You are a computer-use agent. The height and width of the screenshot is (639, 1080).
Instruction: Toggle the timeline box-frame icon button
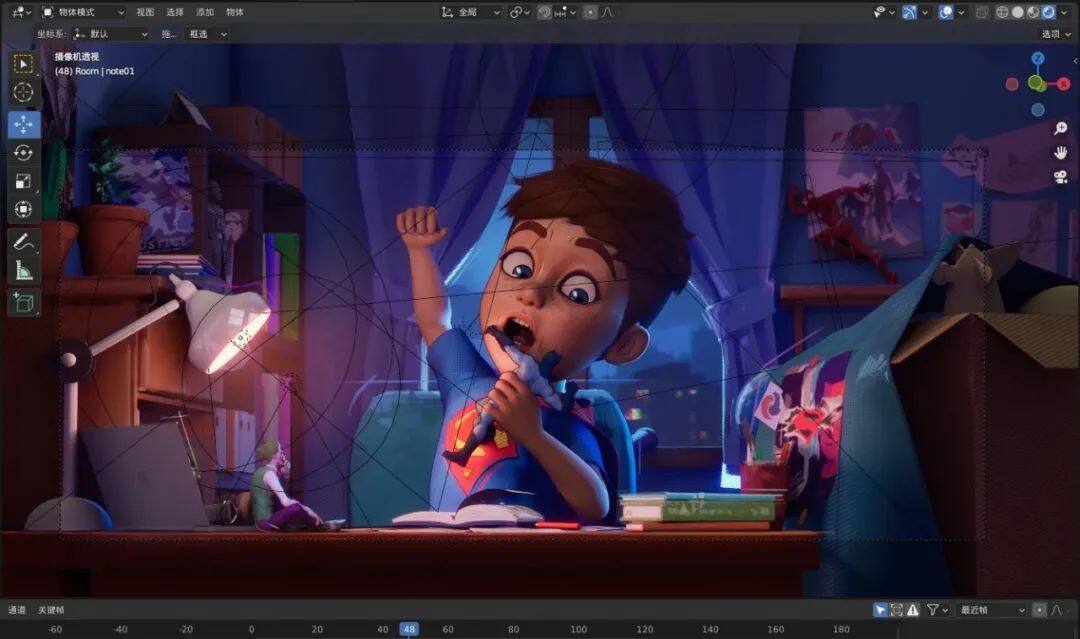tap(897, 610)
